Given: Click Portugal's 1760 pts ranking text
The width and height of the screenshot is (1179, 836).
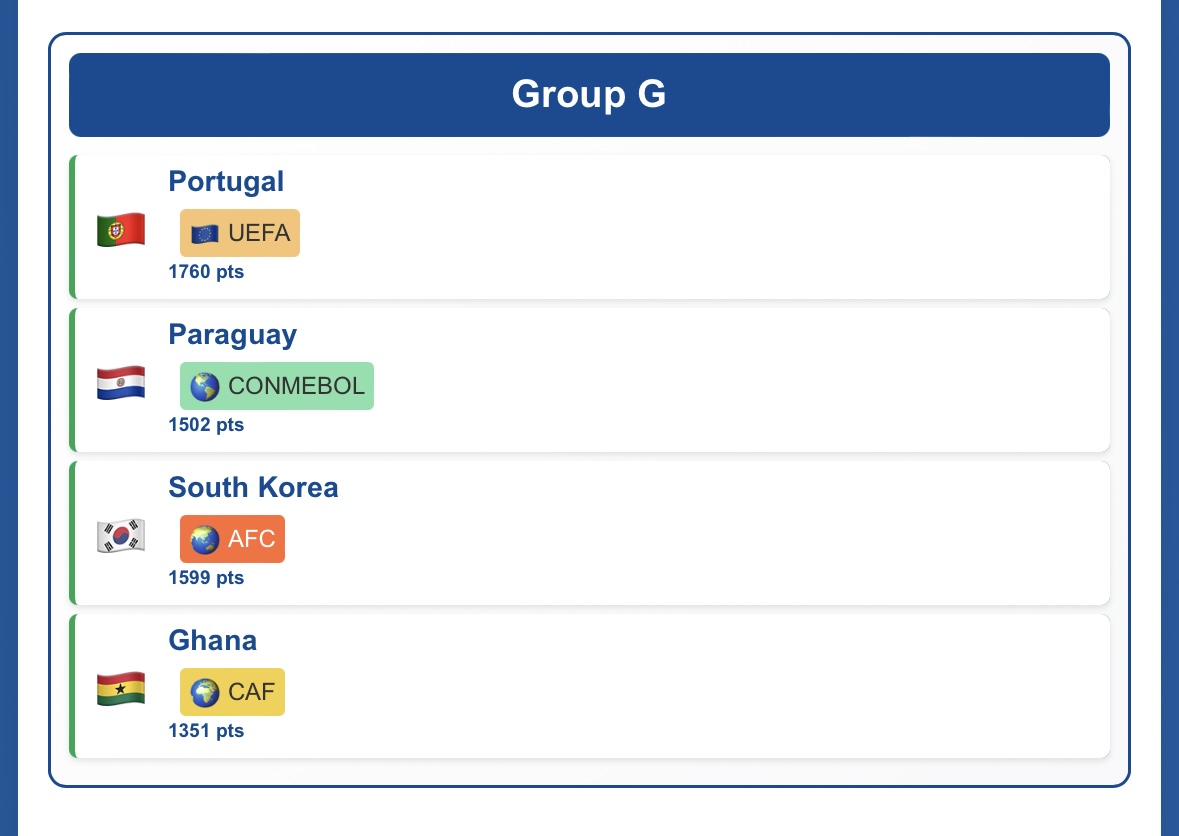Looking at the screenshot, I should 206,271.
